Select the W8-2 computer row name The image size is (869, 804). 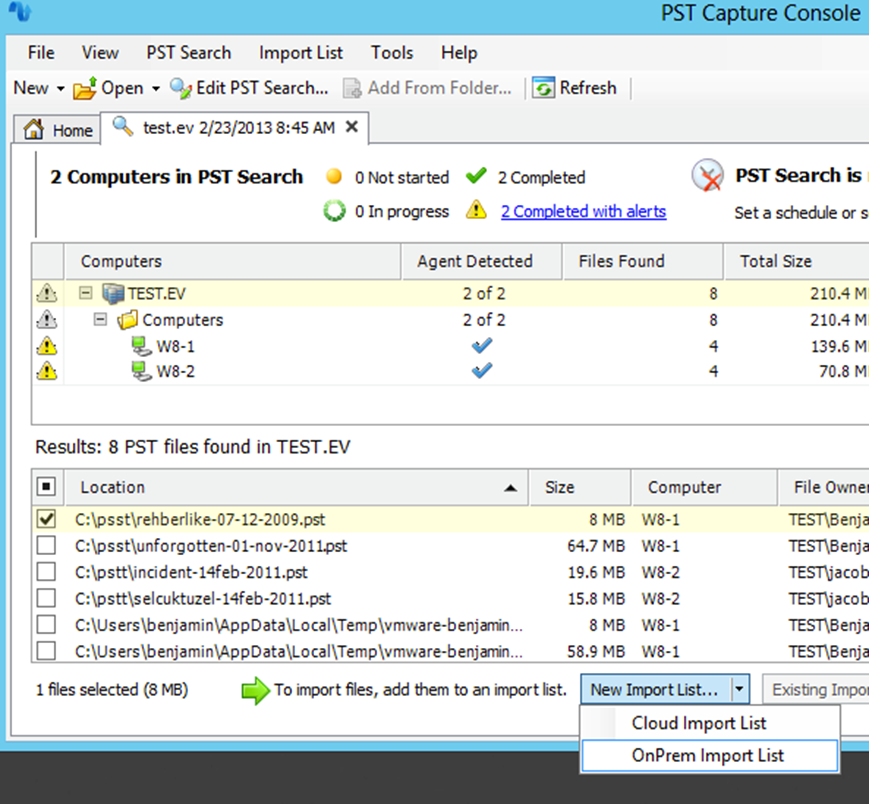pos(176,371)
